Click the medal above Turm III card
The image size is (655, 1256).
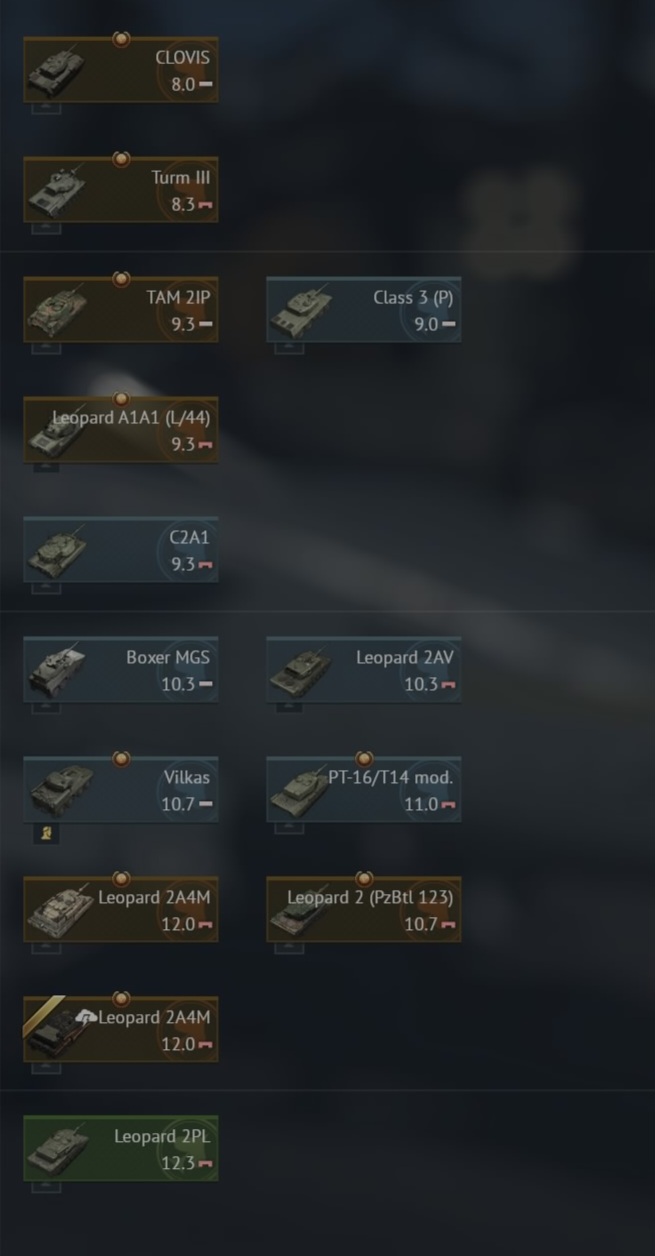pos(121,159)
